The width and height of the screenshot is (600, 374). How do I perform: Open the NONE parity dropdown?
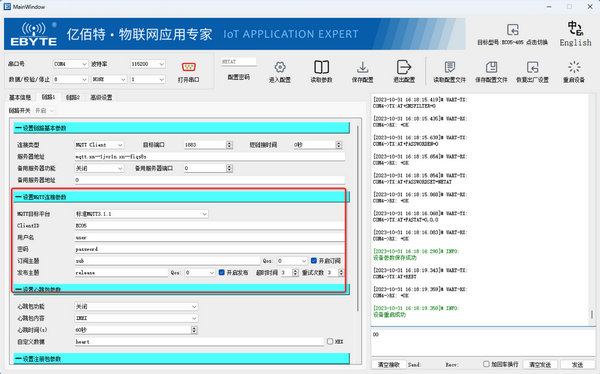tap(109, 79)
